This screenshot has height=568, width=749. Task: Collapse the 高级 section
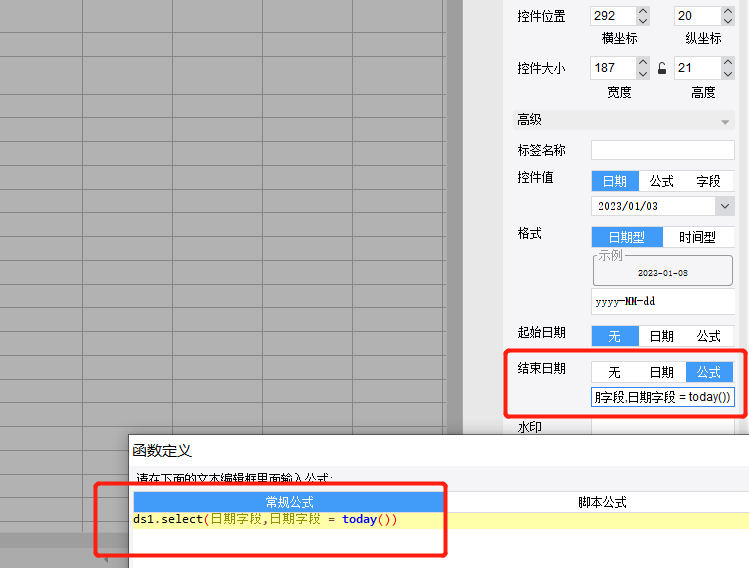click(x=725, y=122)
